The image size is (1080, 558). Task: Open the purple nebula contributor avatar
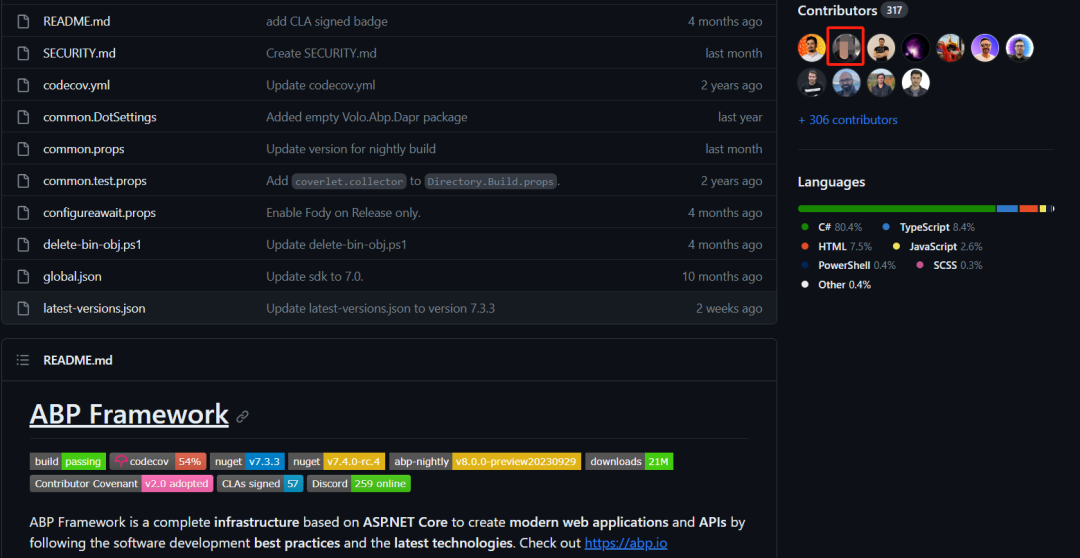point(915,48)
